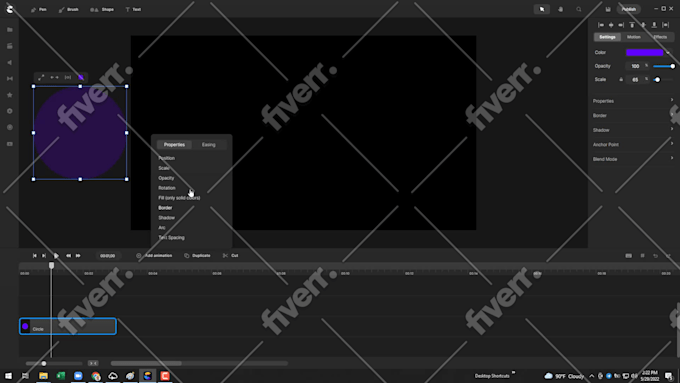The image size is (680, 383).
Task: Open the transitions bowtie icon in sidebar
Action: pyautogui.click(x=10, y=79)
